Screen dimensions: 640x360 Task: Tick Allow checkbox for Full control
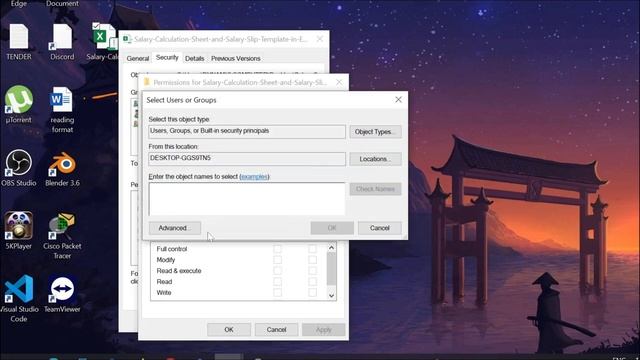pyautogui.click(x=278, y=249)
